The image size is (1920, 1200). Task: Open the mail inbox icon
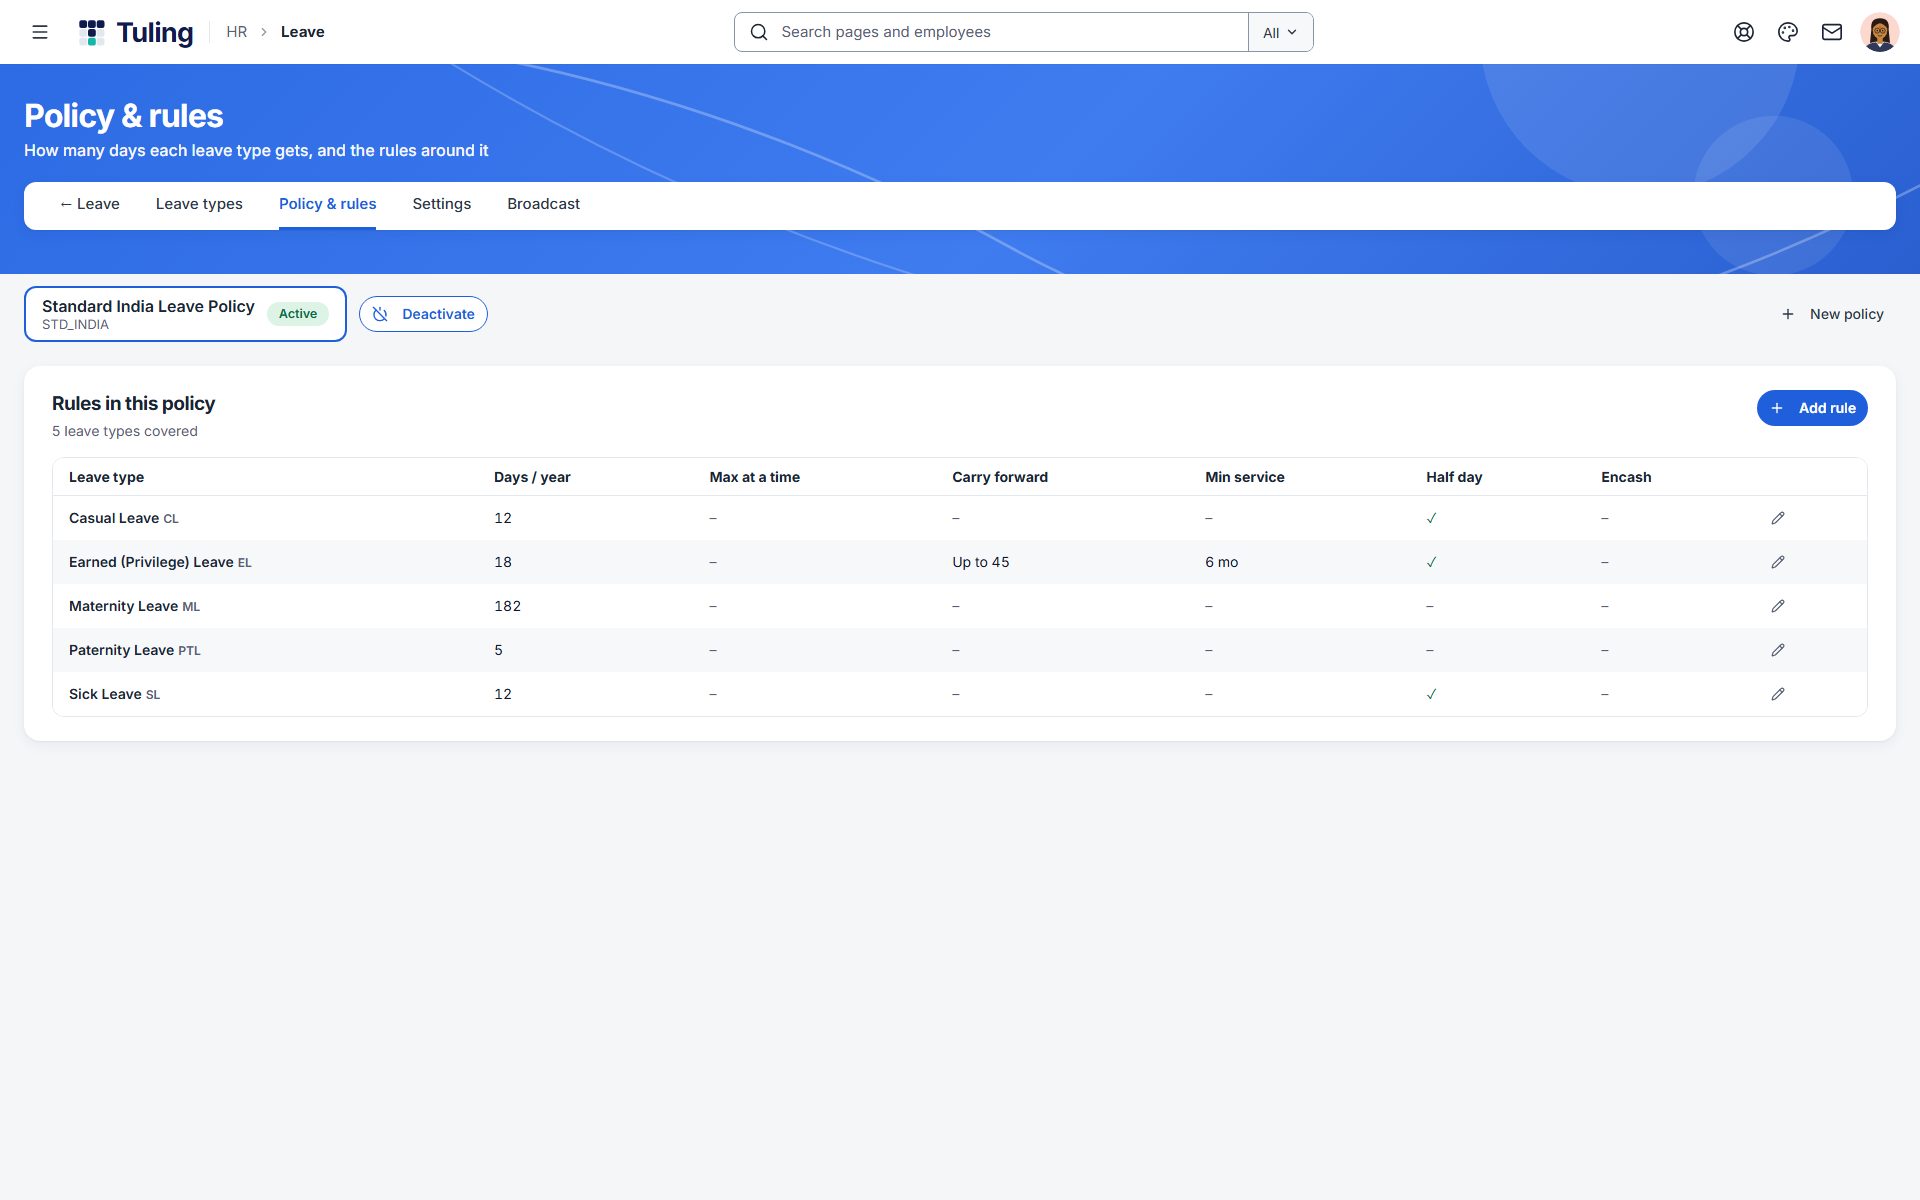pos(1832,32)
